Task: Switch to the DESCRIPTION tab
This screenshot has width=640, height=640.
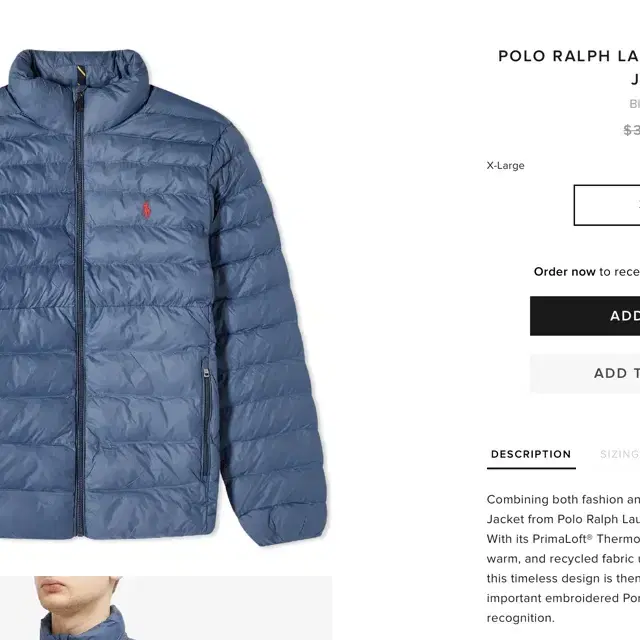Action: tap(531, 454)
